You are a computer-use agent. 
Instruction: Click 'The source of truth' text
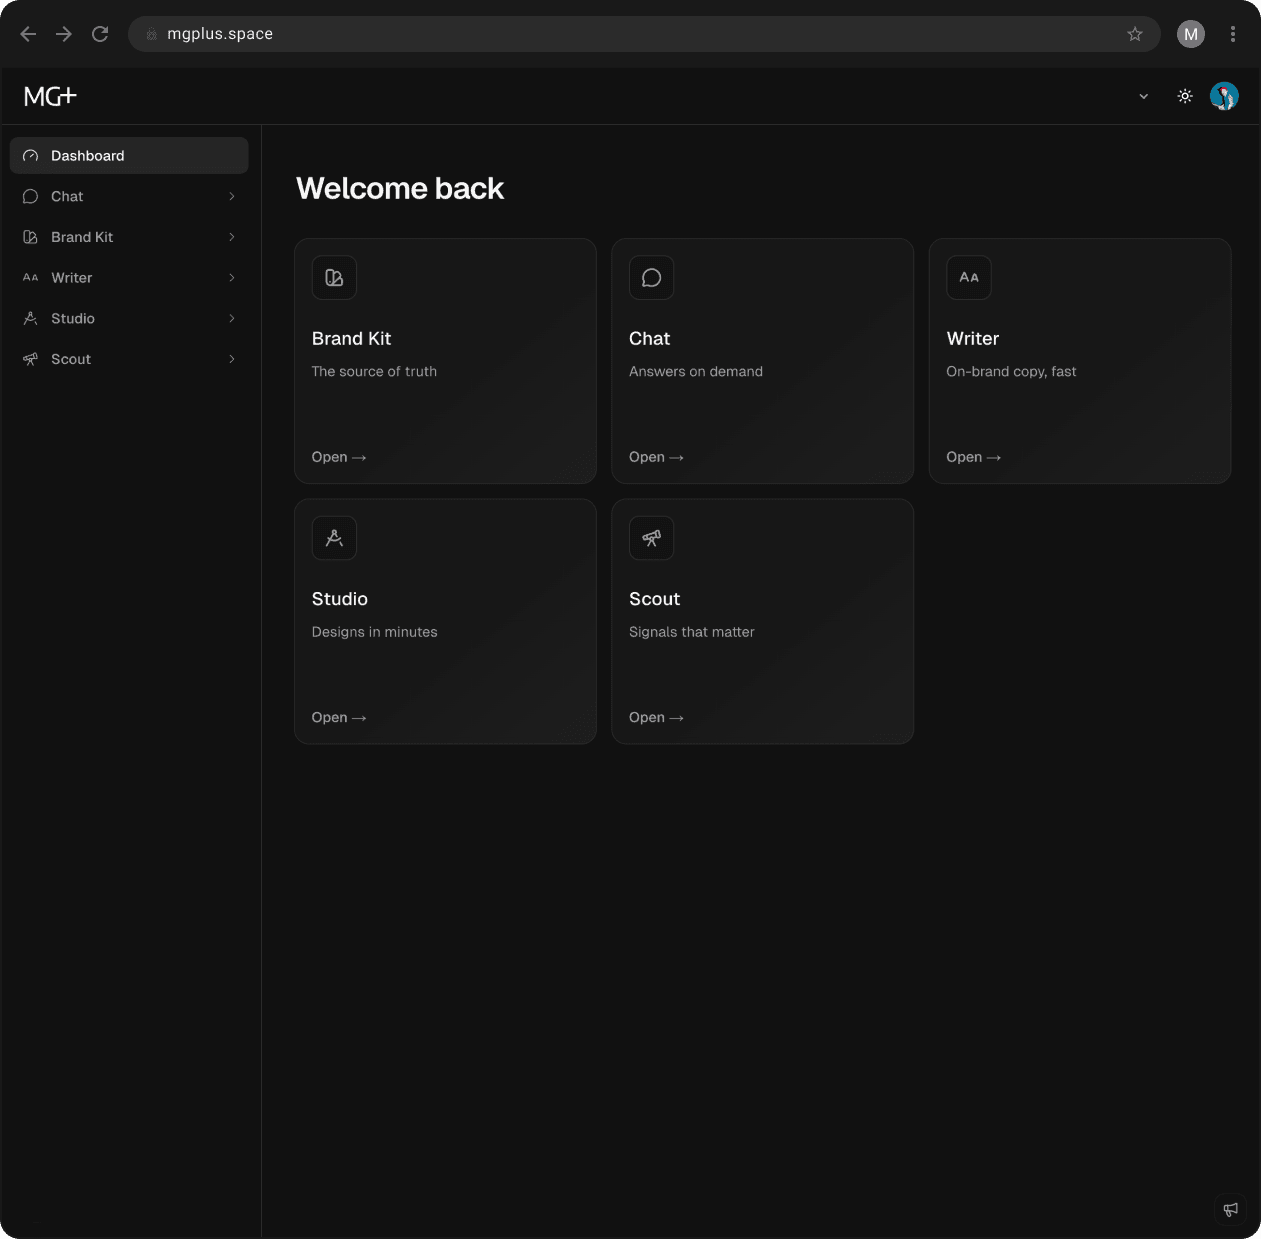tap(374, 371)
